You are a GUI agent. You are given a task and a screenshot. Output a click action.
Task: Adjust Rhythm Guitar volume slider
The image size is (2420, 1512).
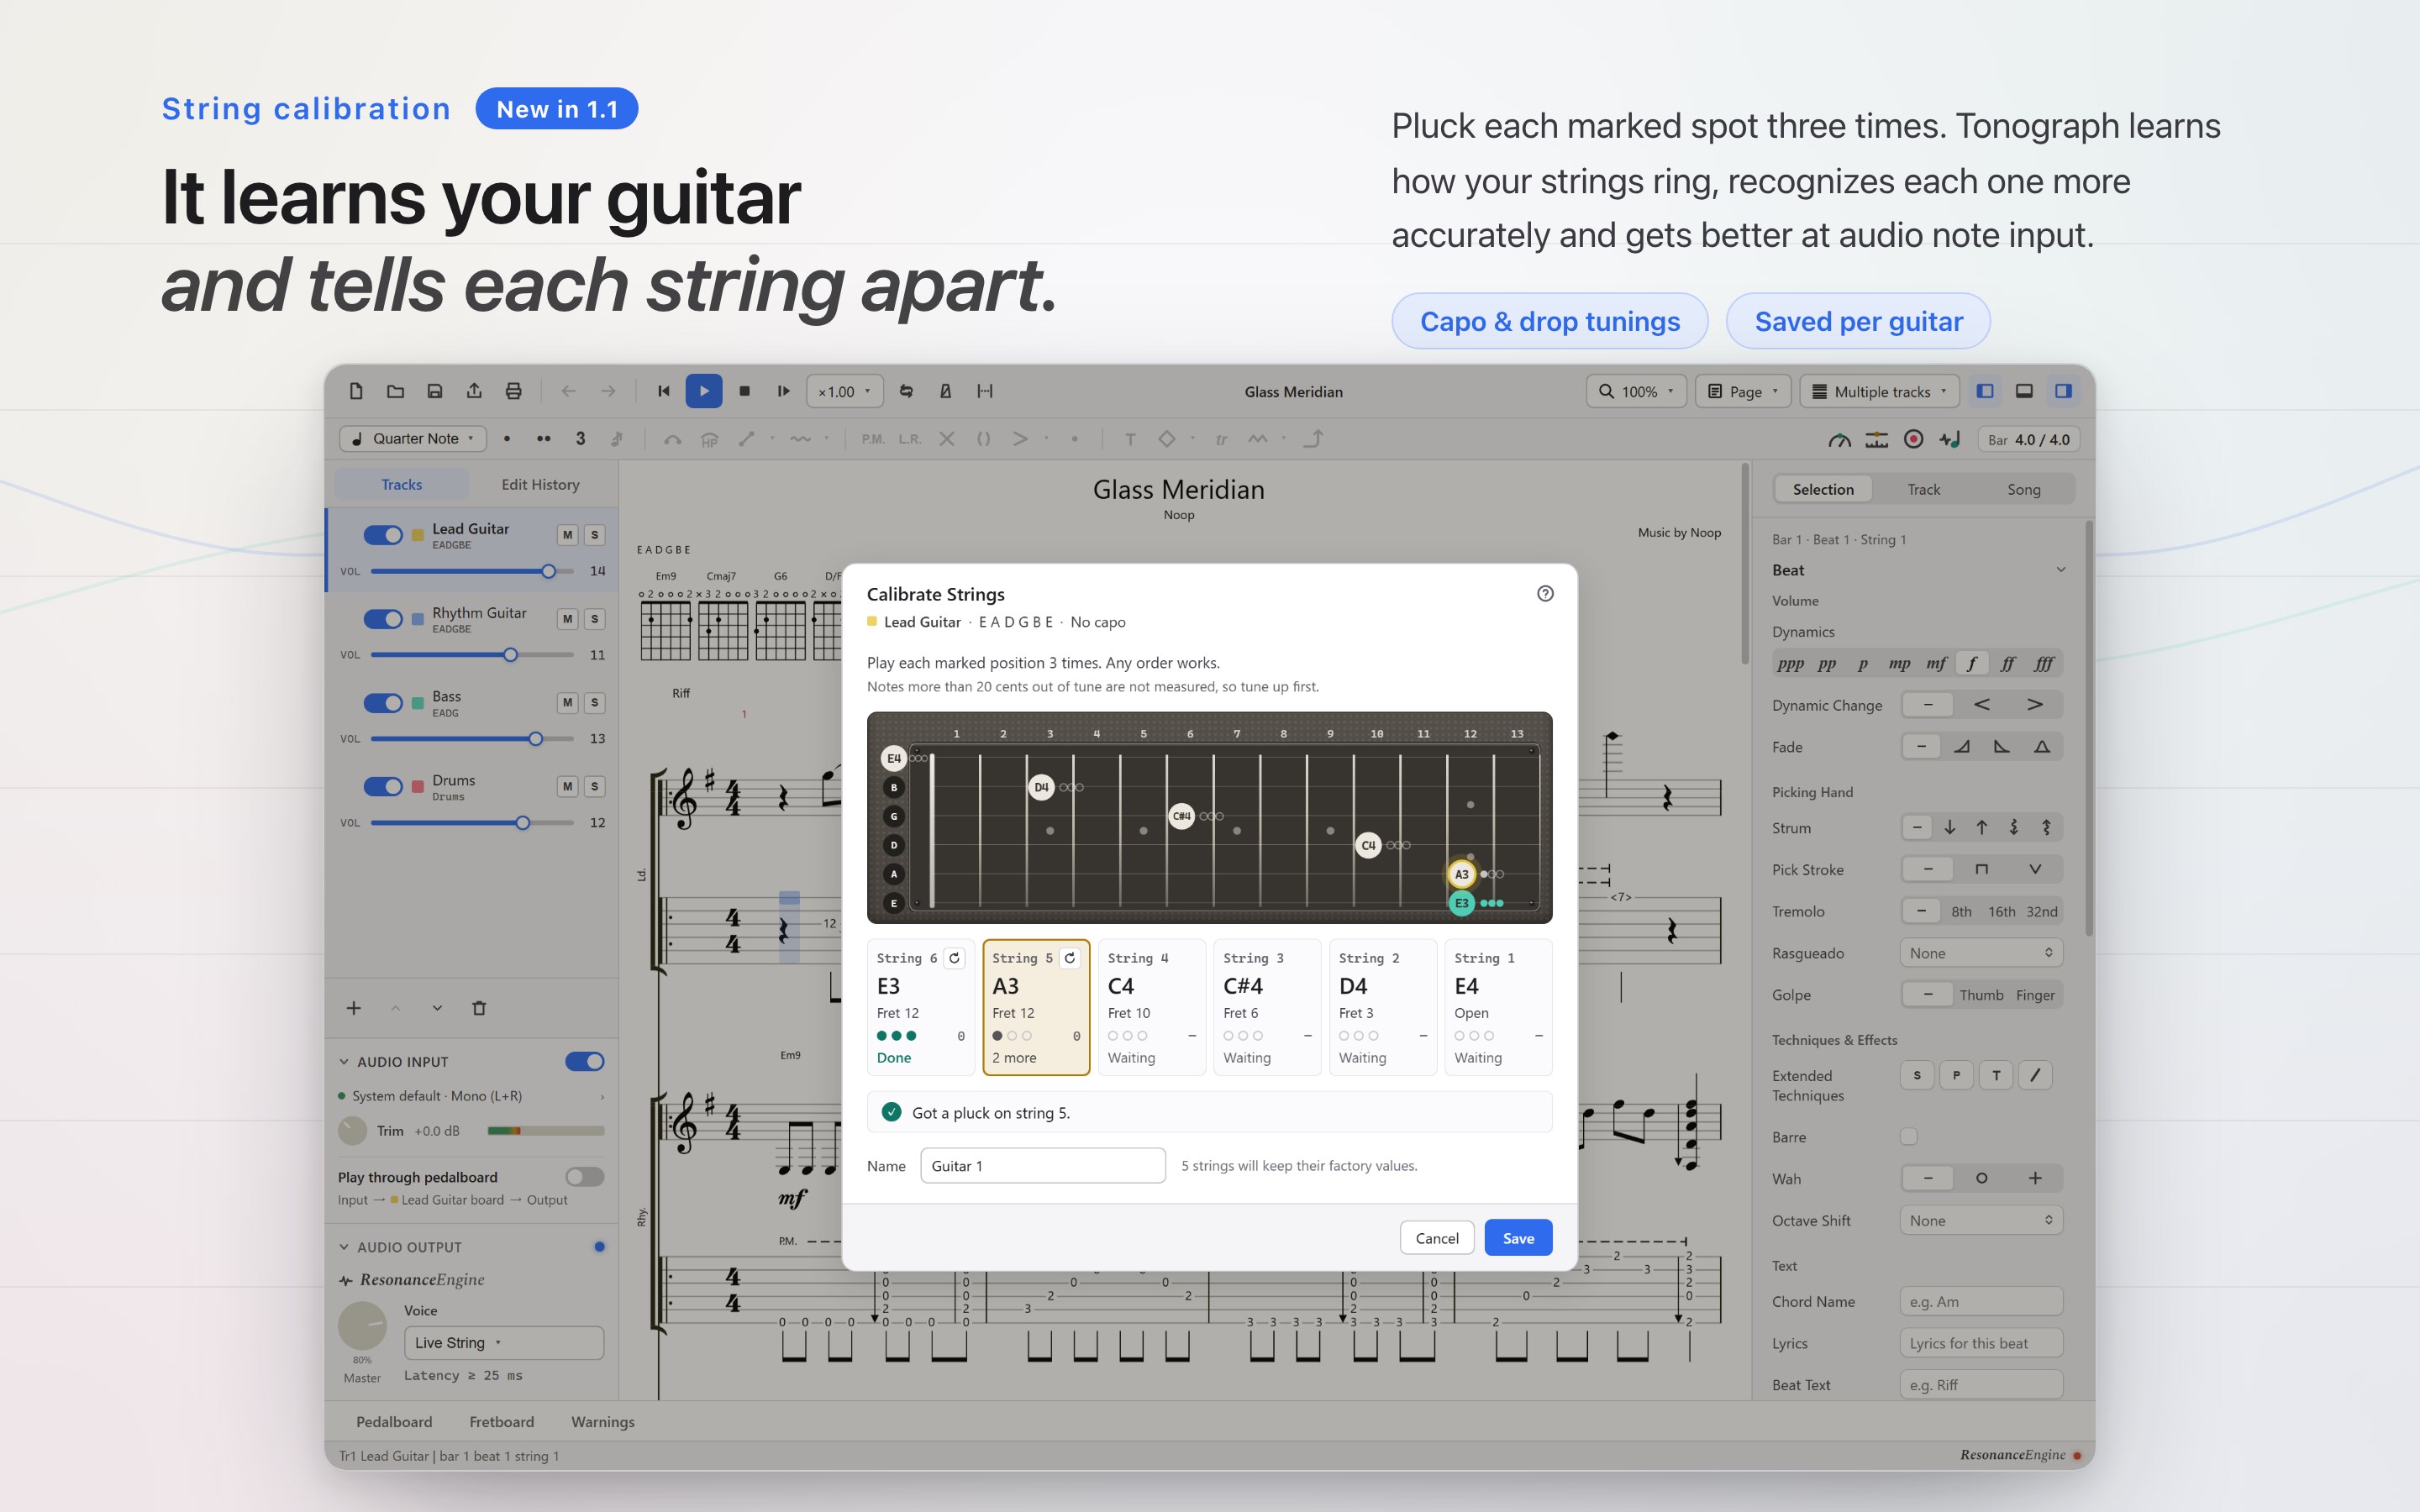click(472, 655)
